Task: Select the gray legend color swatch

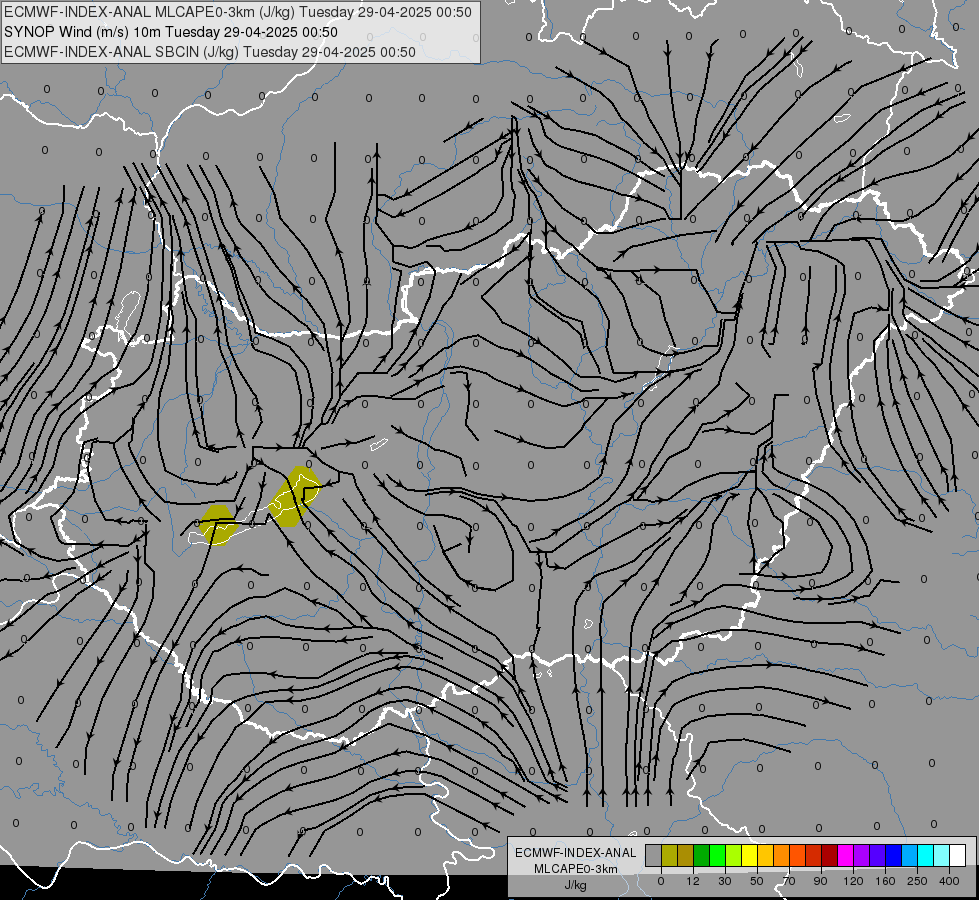Action: tap(653, 855)
